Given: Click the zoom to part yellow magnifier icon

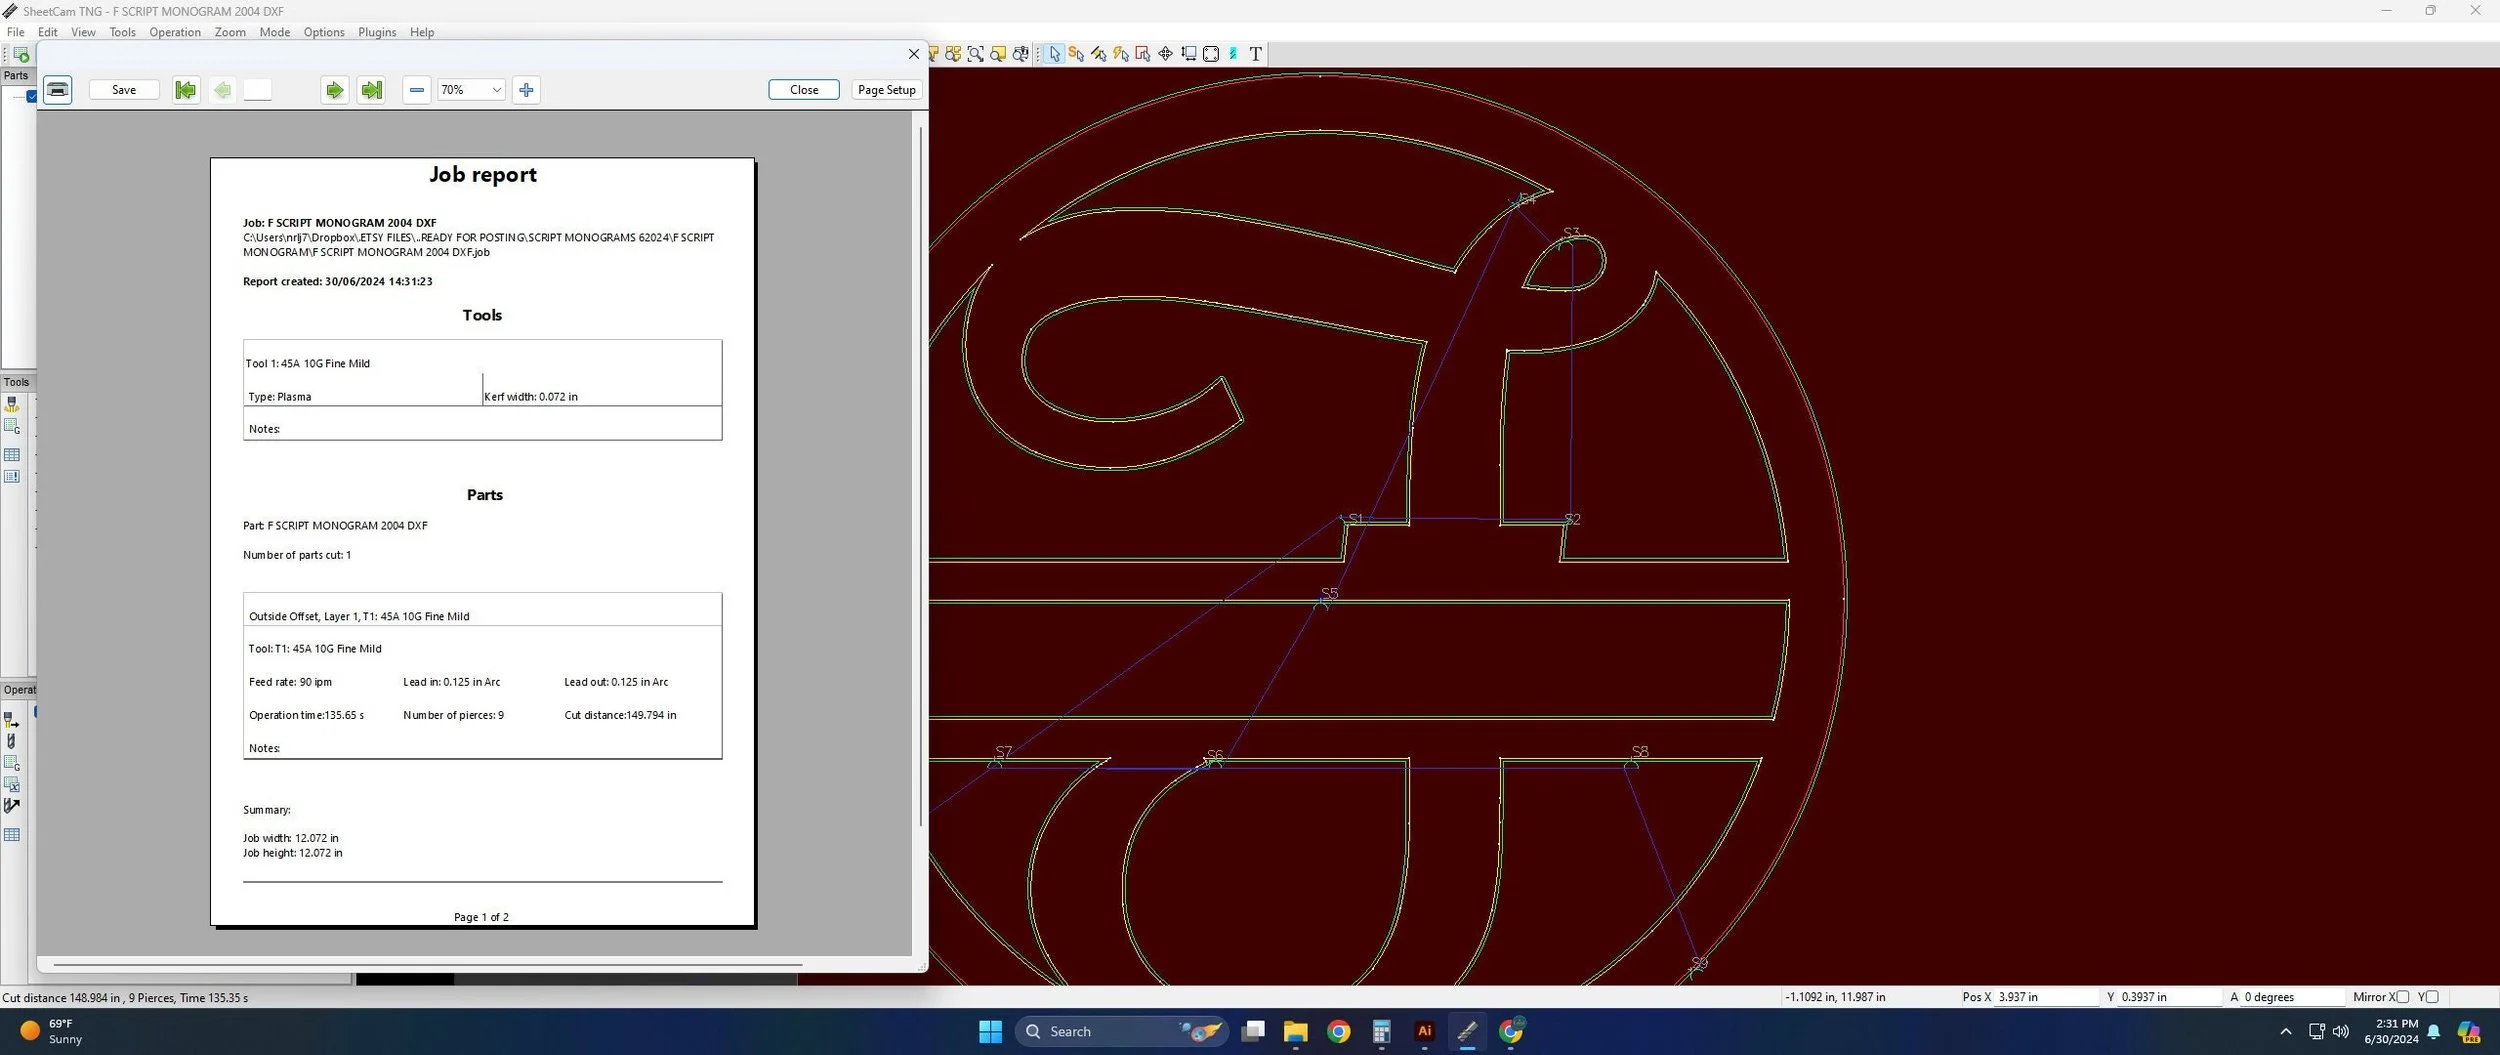Looking at the screenshot, I should (x=998, y=54).
